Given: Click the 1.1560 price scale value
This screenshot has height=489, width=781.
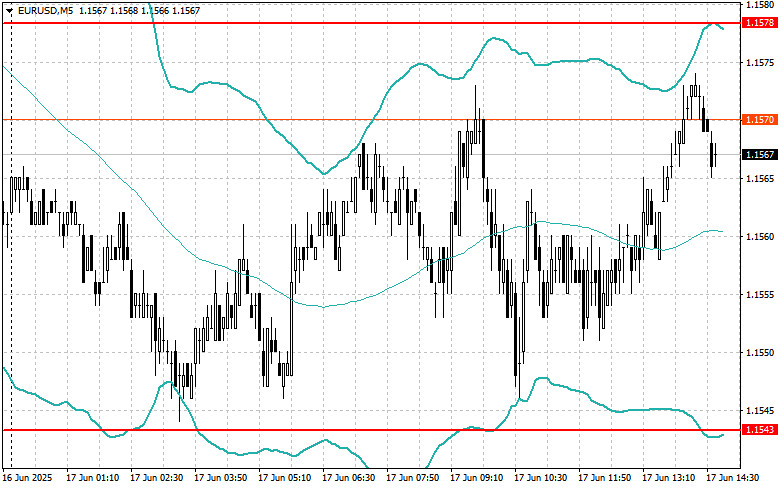Looking at the screenshot, I should point(760,236).
